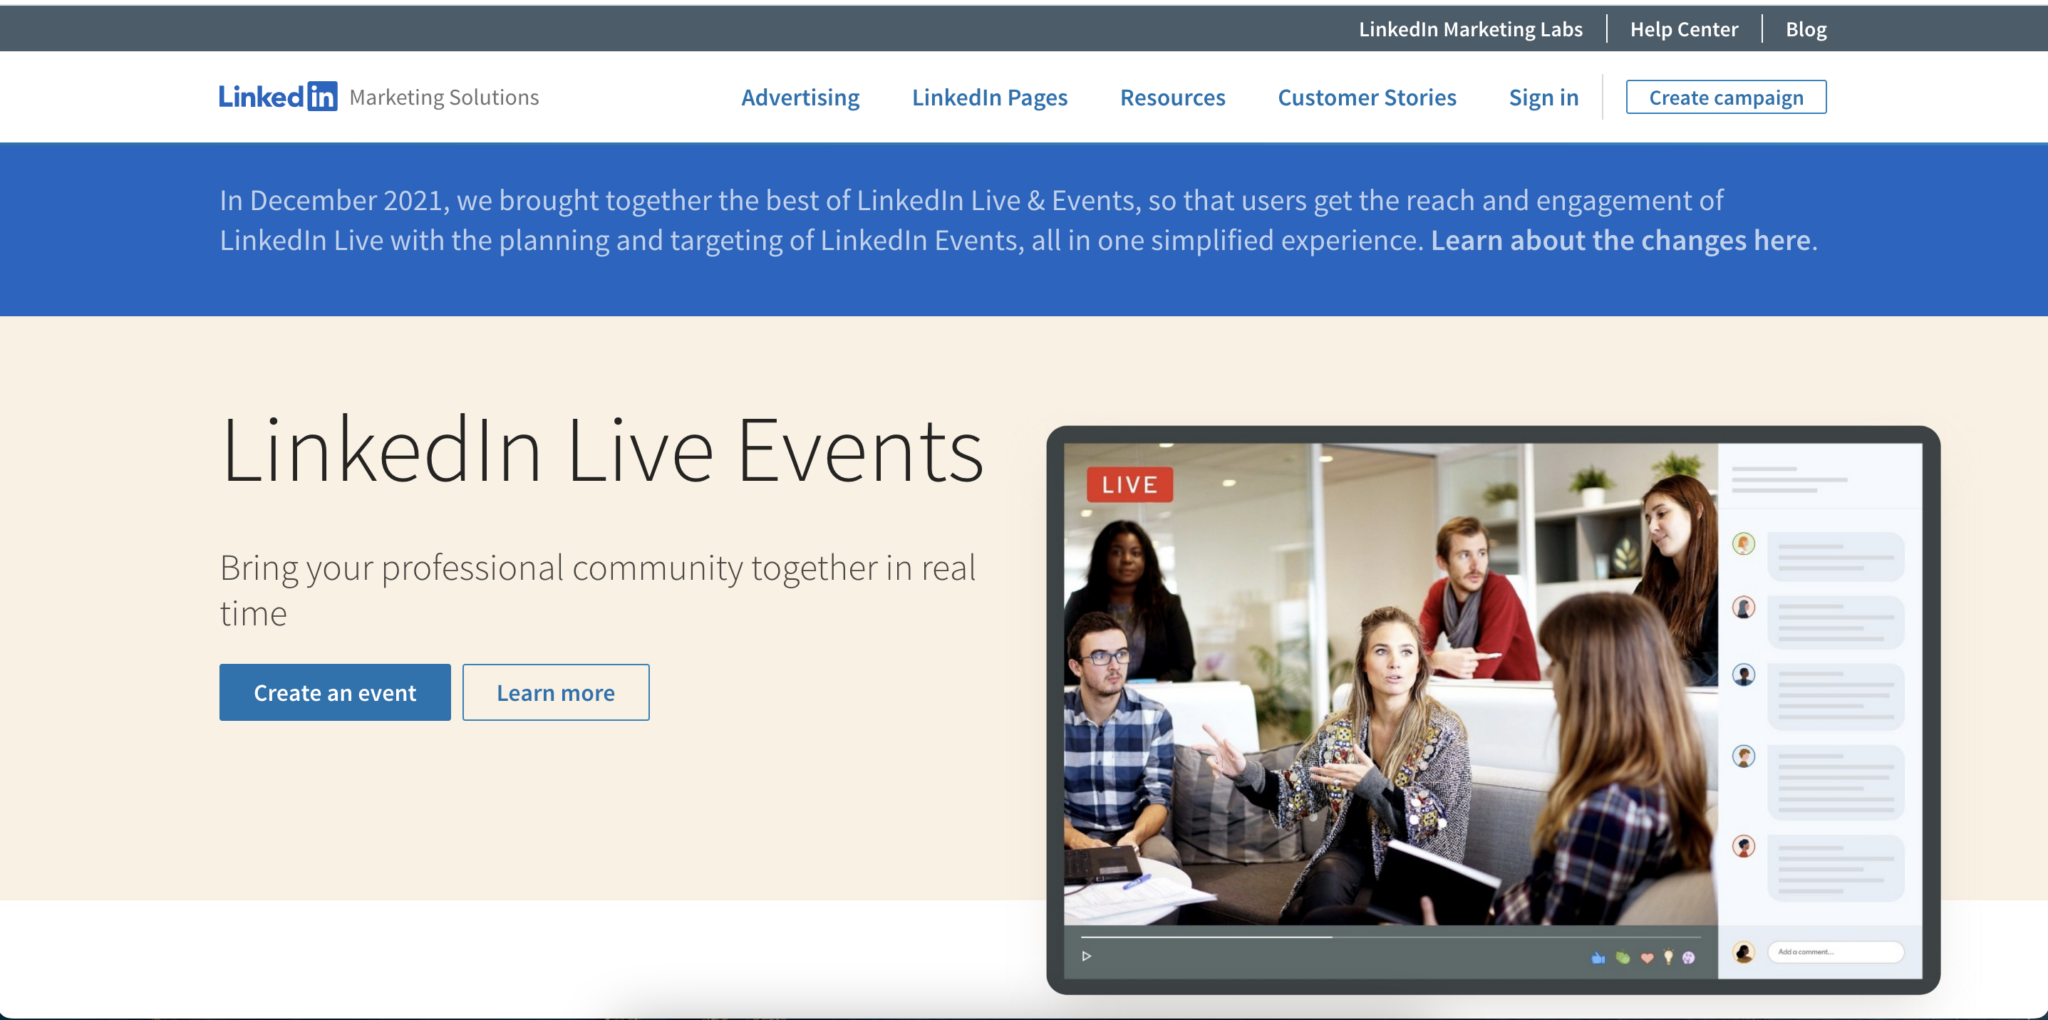Image resolution: width=2048 pixels, height=1020 pixels.
Task: Open the LinkedIn Pages menu
Action: [990, 98]
